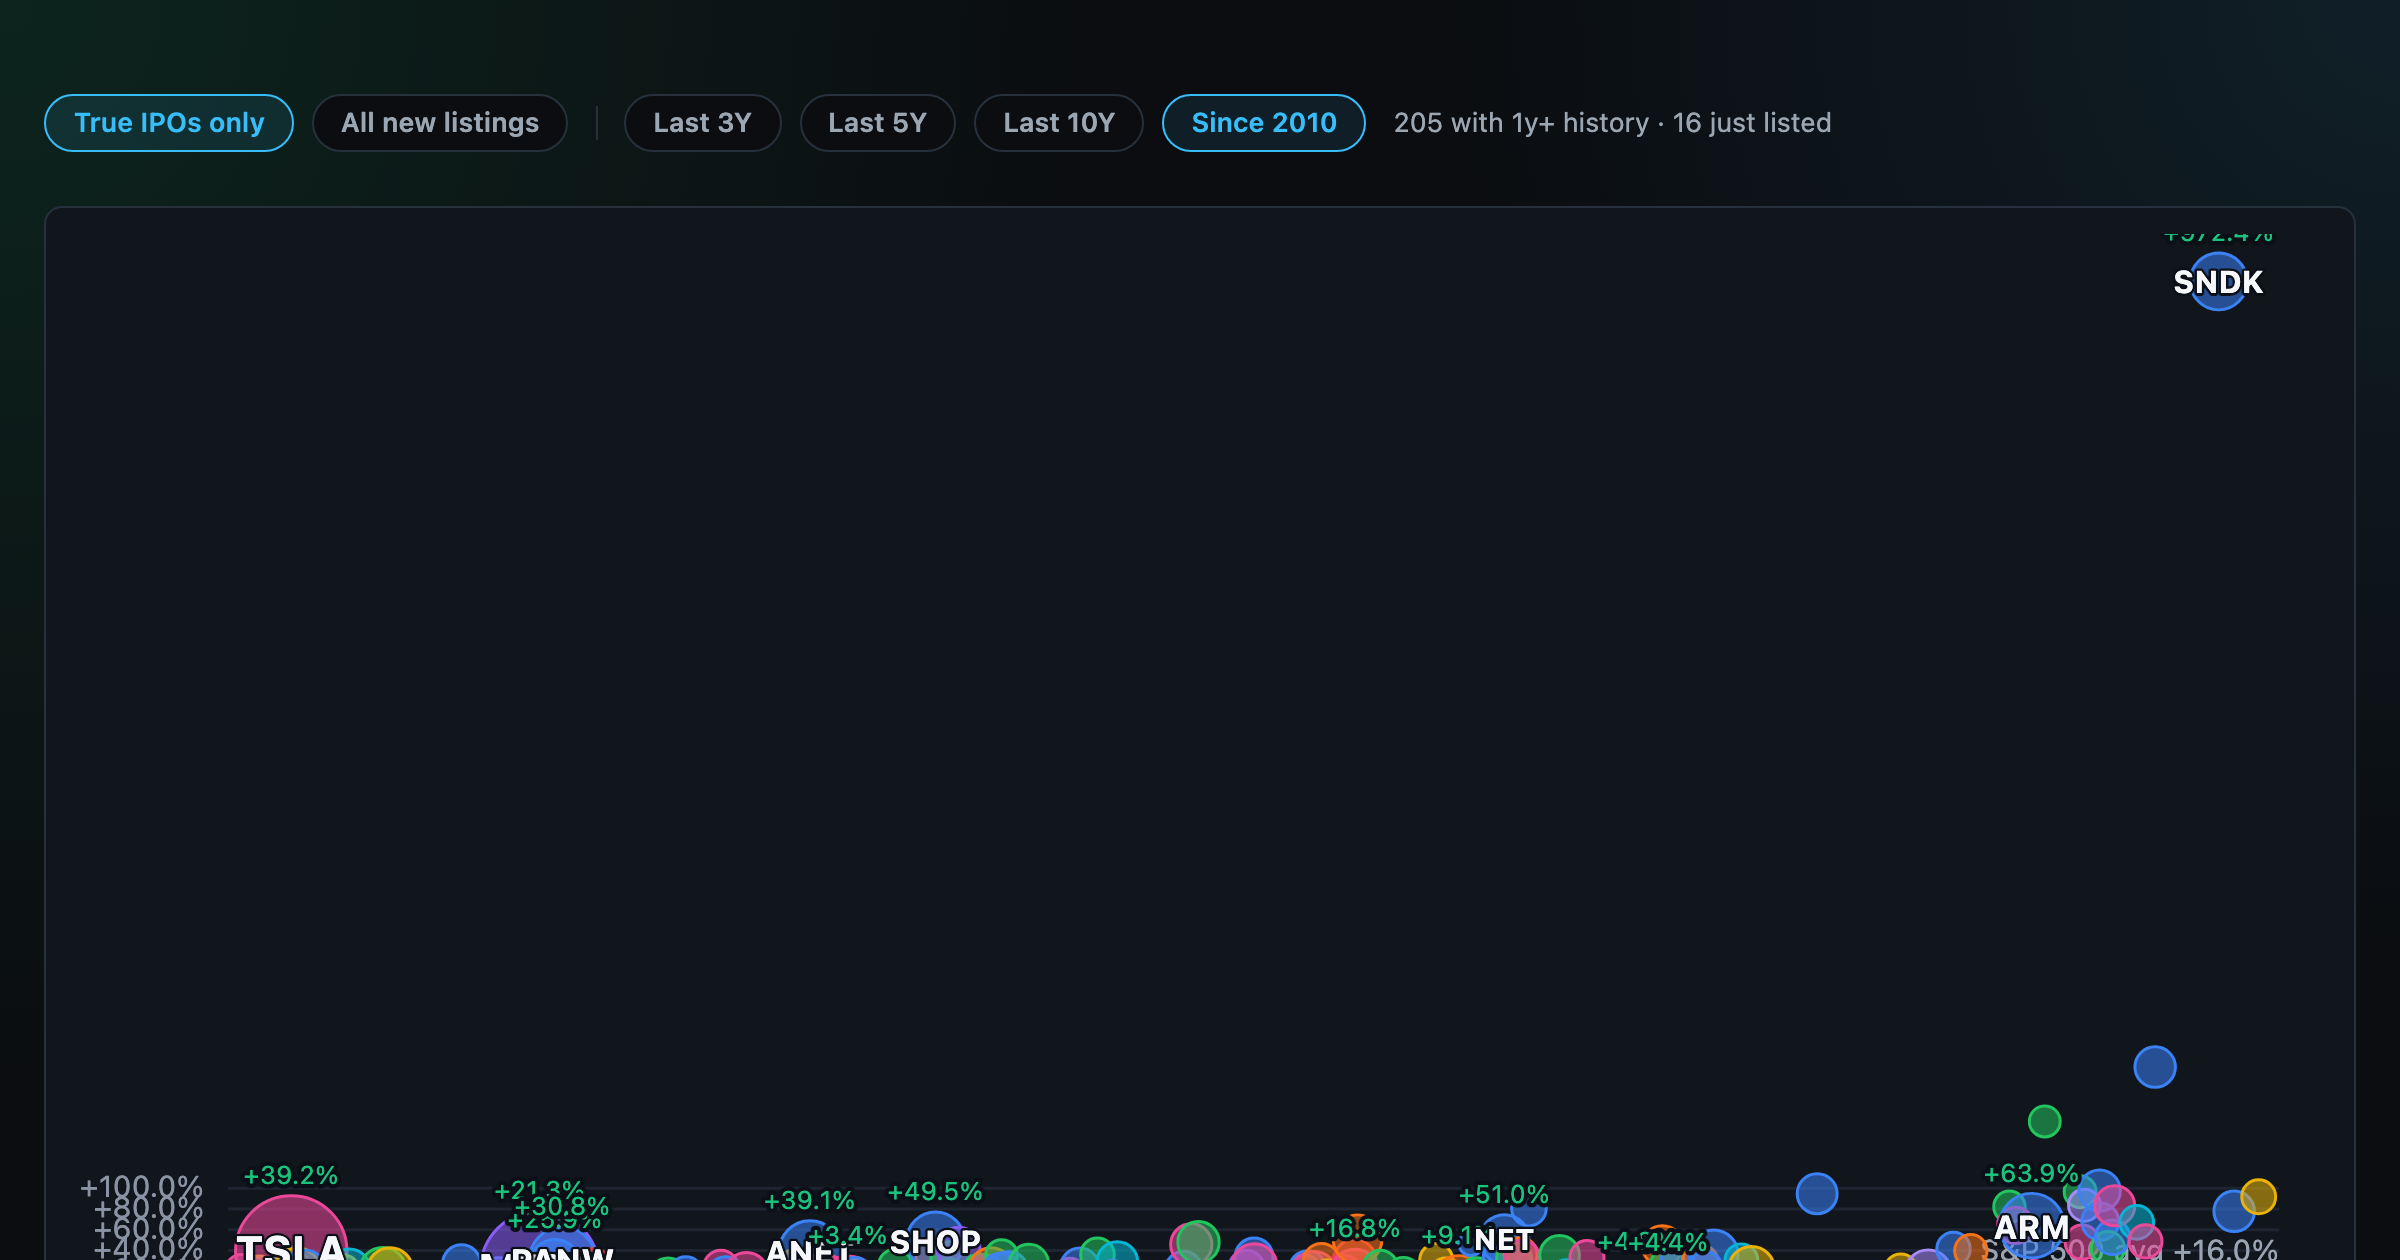The height and width of the screenshot is (1260, 2400).
Task: Click the SNDK bubble on the chart
Action: pyautogui.click(x=2218, y=282)
